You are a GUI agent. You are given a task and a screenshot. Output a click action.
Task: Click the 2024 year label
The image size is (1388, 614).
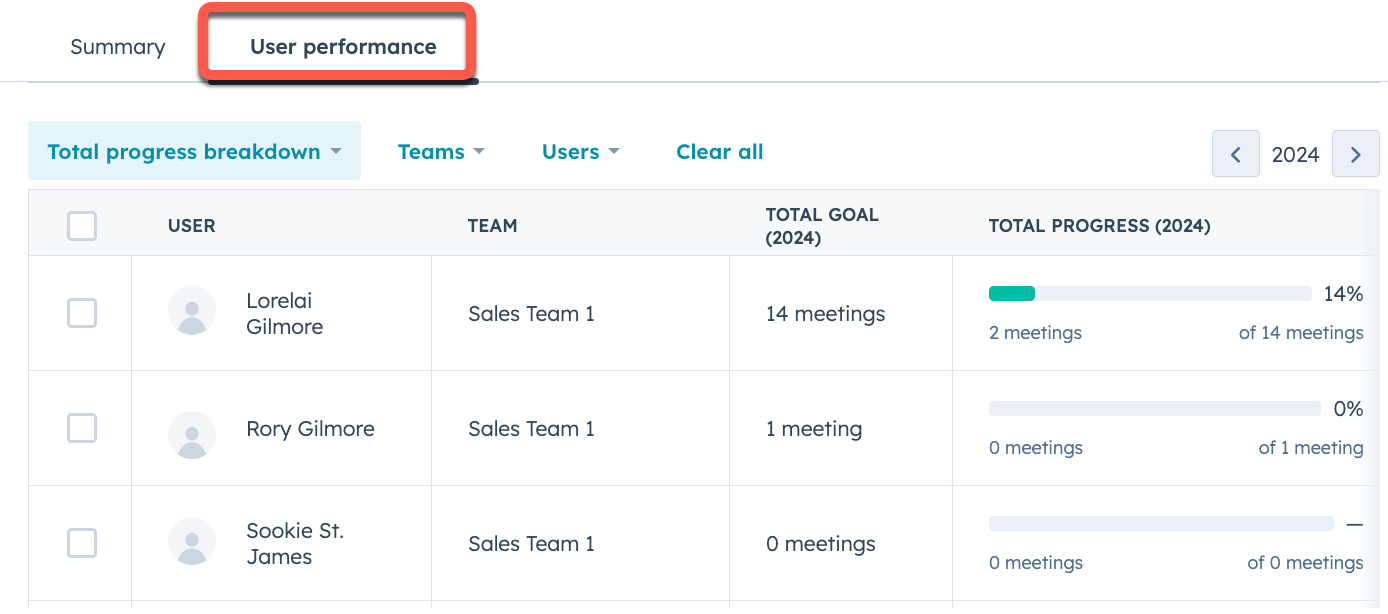pyautogui.click(x=1296, y=154)
